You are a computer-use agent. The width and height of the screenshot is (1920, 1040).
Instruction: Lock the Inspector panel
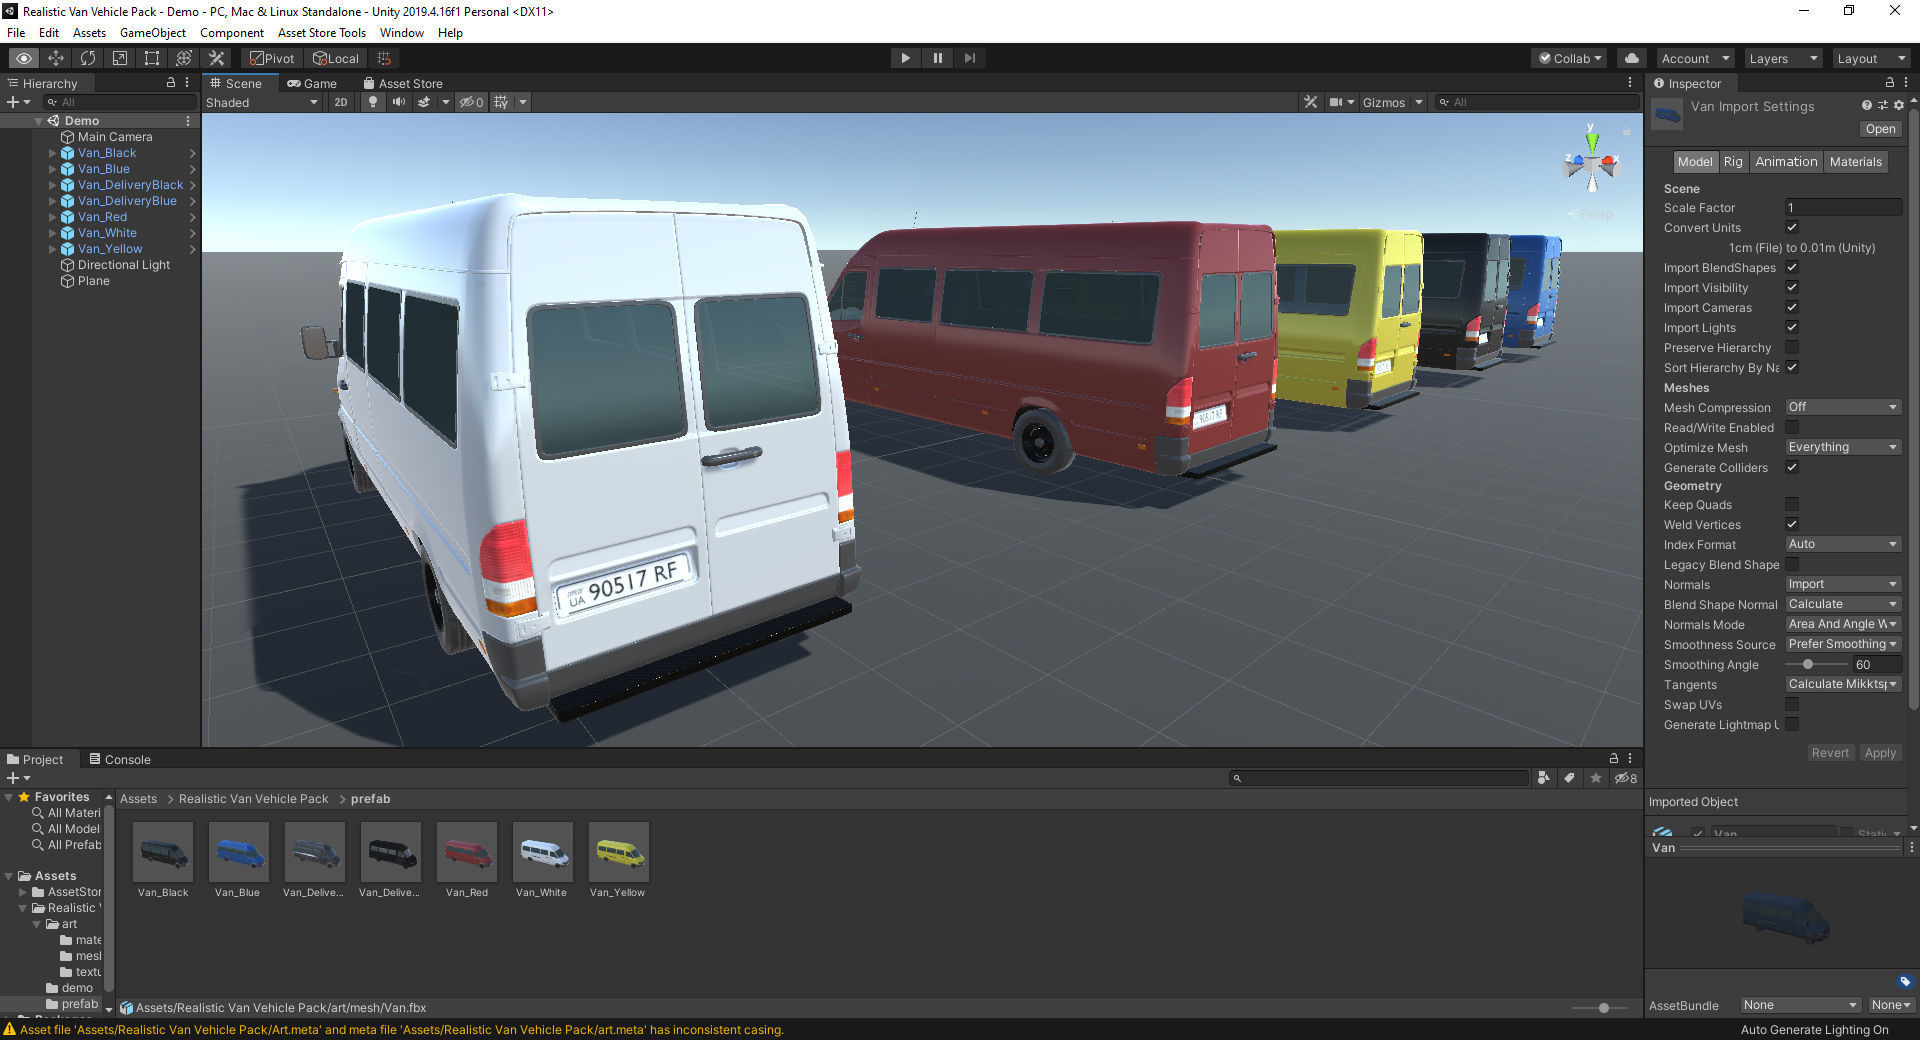tap(1889, 83)
